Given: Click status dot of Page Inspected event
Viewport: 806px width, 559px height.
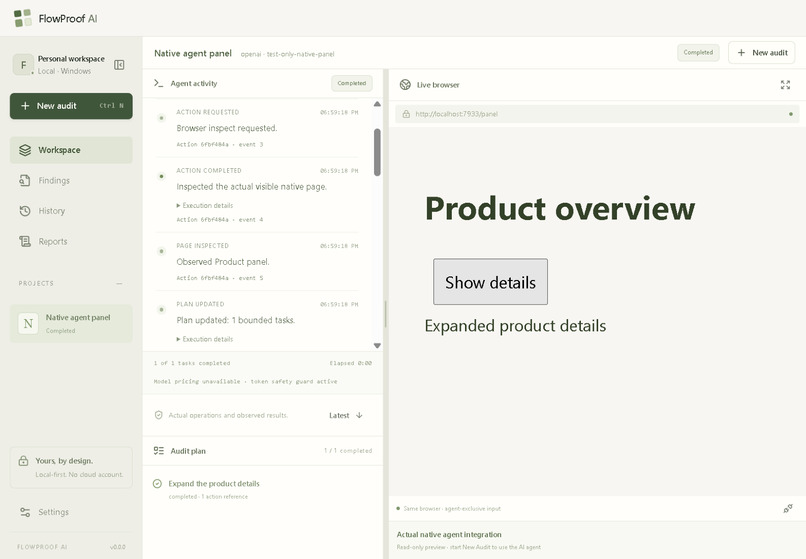Looking at the screenshot, I should coord(161,251).
